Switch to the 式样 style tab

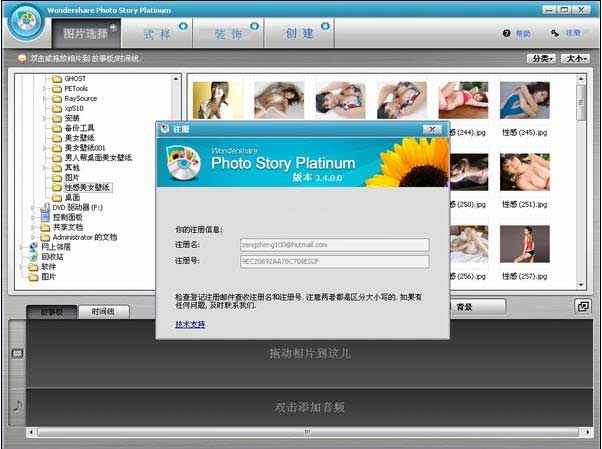click(x=156, y=34)
